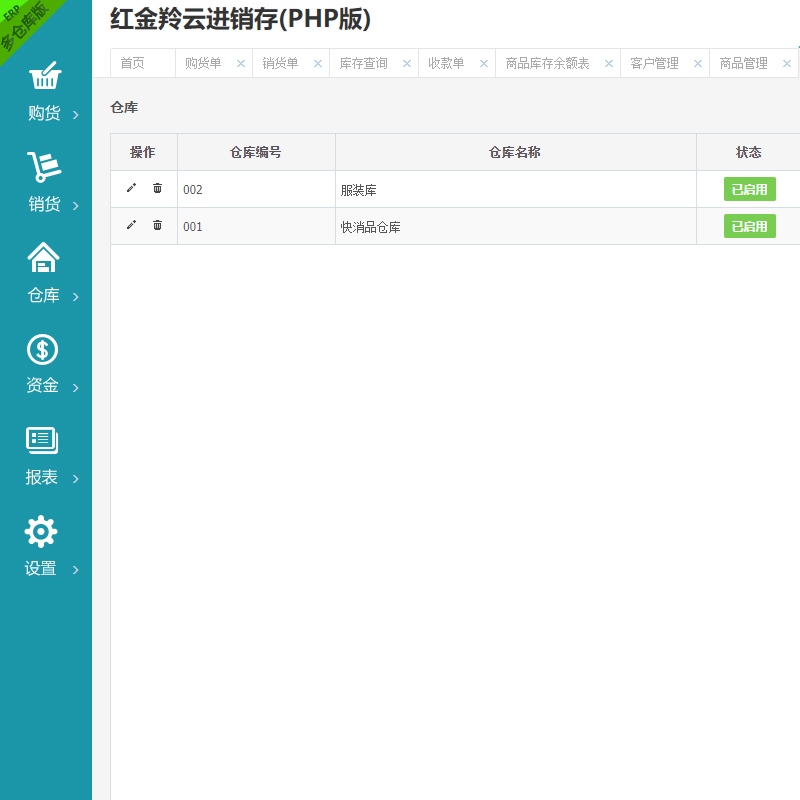This screenshot has width=800, height=800.
Task: Open the 设置 gear icon
Action: [x=41, y=531]
